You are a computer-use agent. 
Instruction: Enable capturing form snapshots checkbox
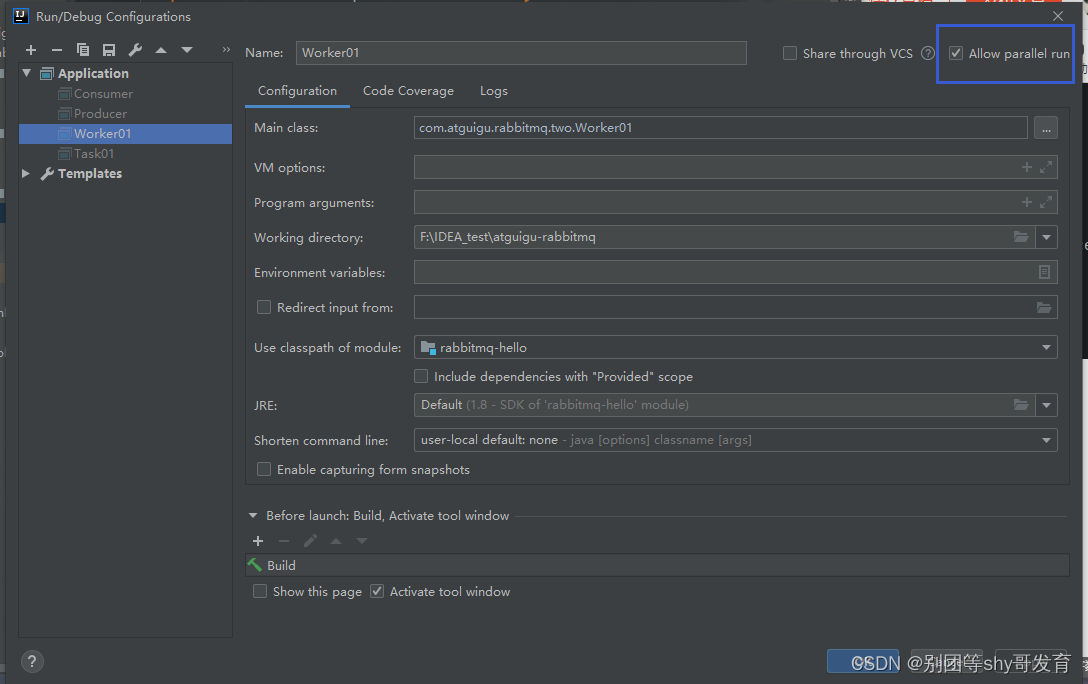coord(264,470)
